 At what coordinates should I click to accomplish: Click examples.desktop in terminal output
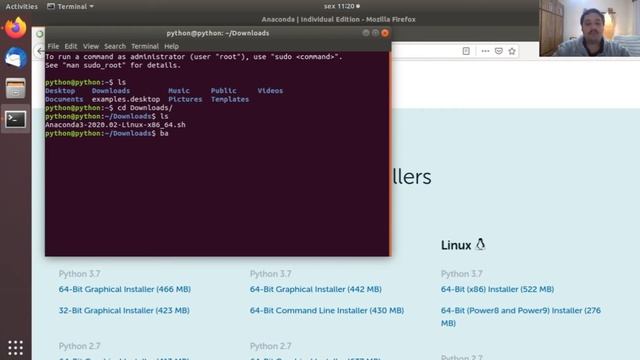pyautogui.click(x=126, y=99)
